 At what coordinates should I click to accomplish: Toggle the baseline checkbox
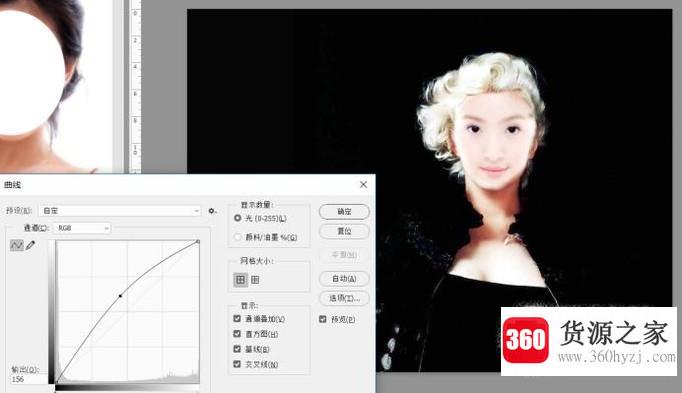coord(237,349)
